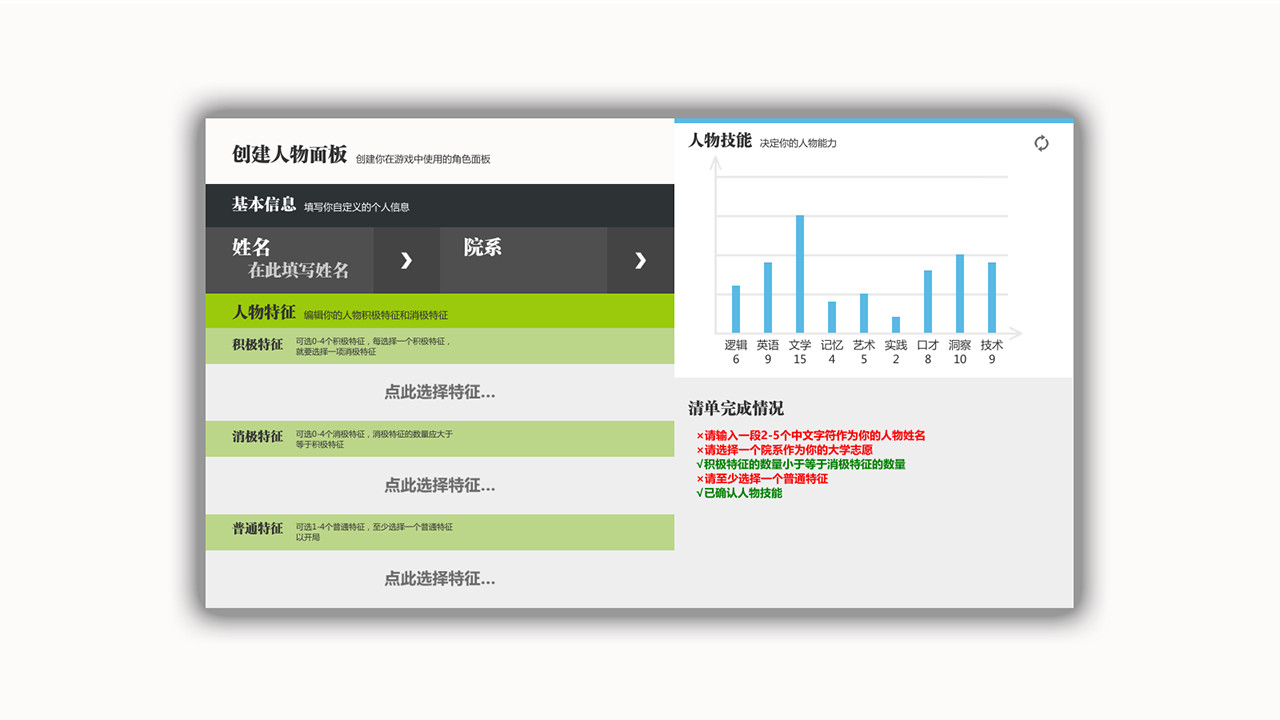
Task: Click the 英语 skill bar
Action: [x=768, y=297]
